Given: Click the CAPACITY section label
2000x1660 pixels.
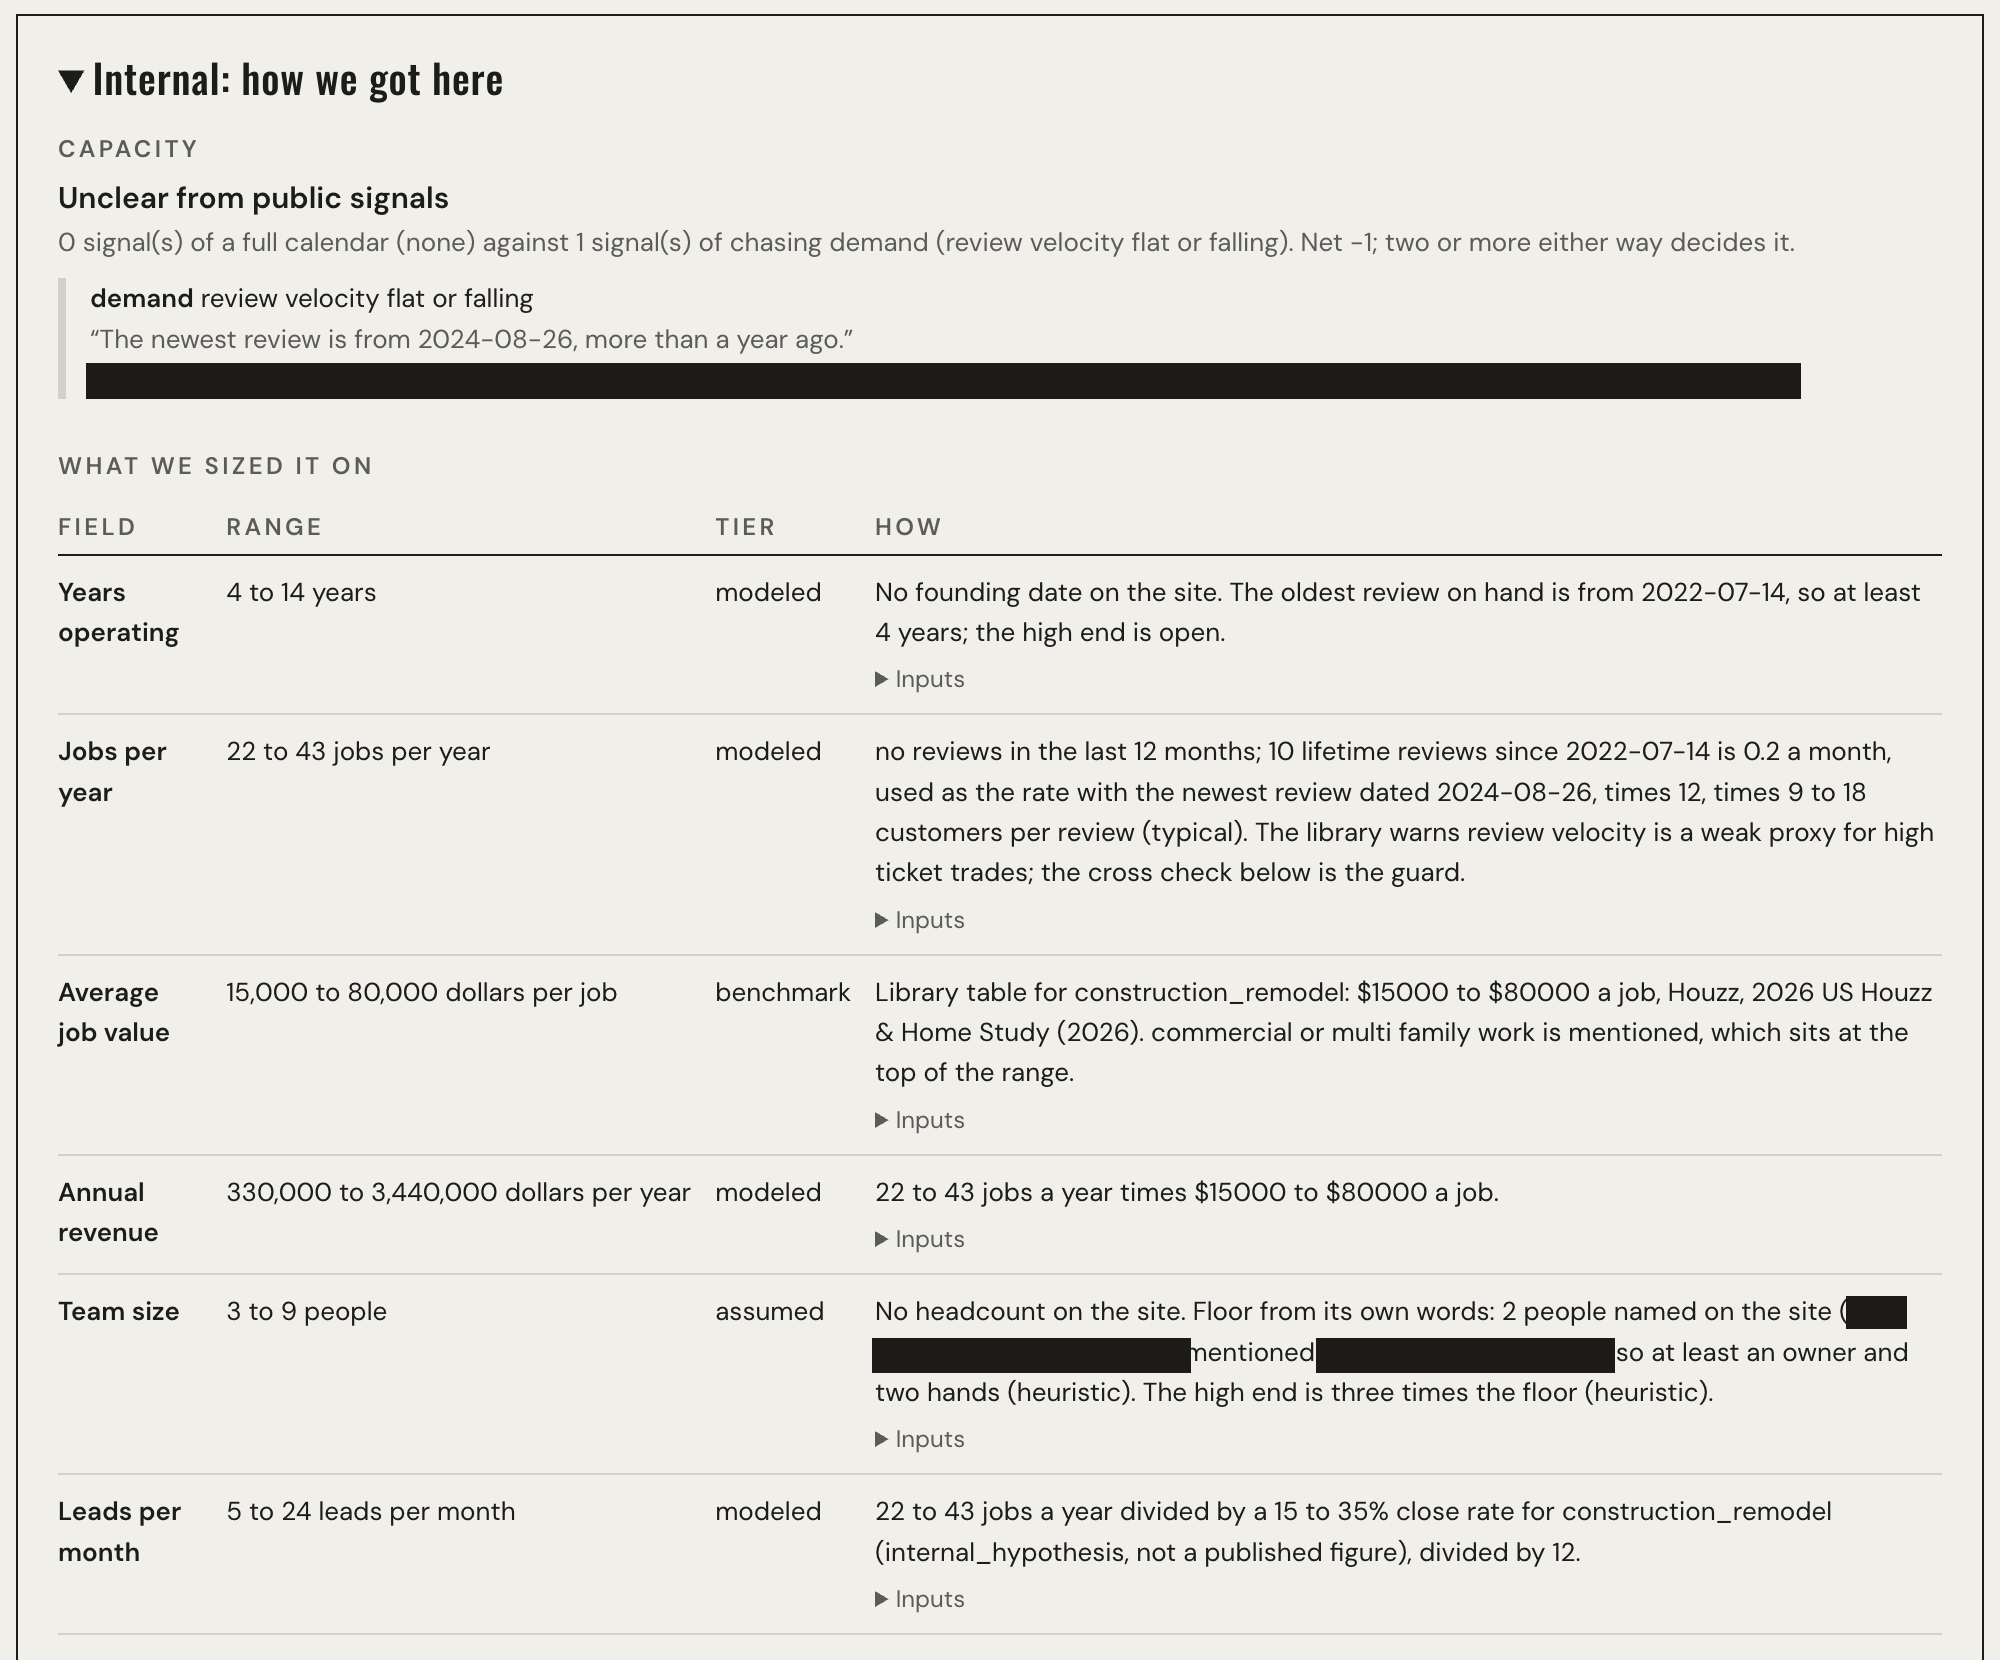Looking at the screenshot, I should [128, 149].
